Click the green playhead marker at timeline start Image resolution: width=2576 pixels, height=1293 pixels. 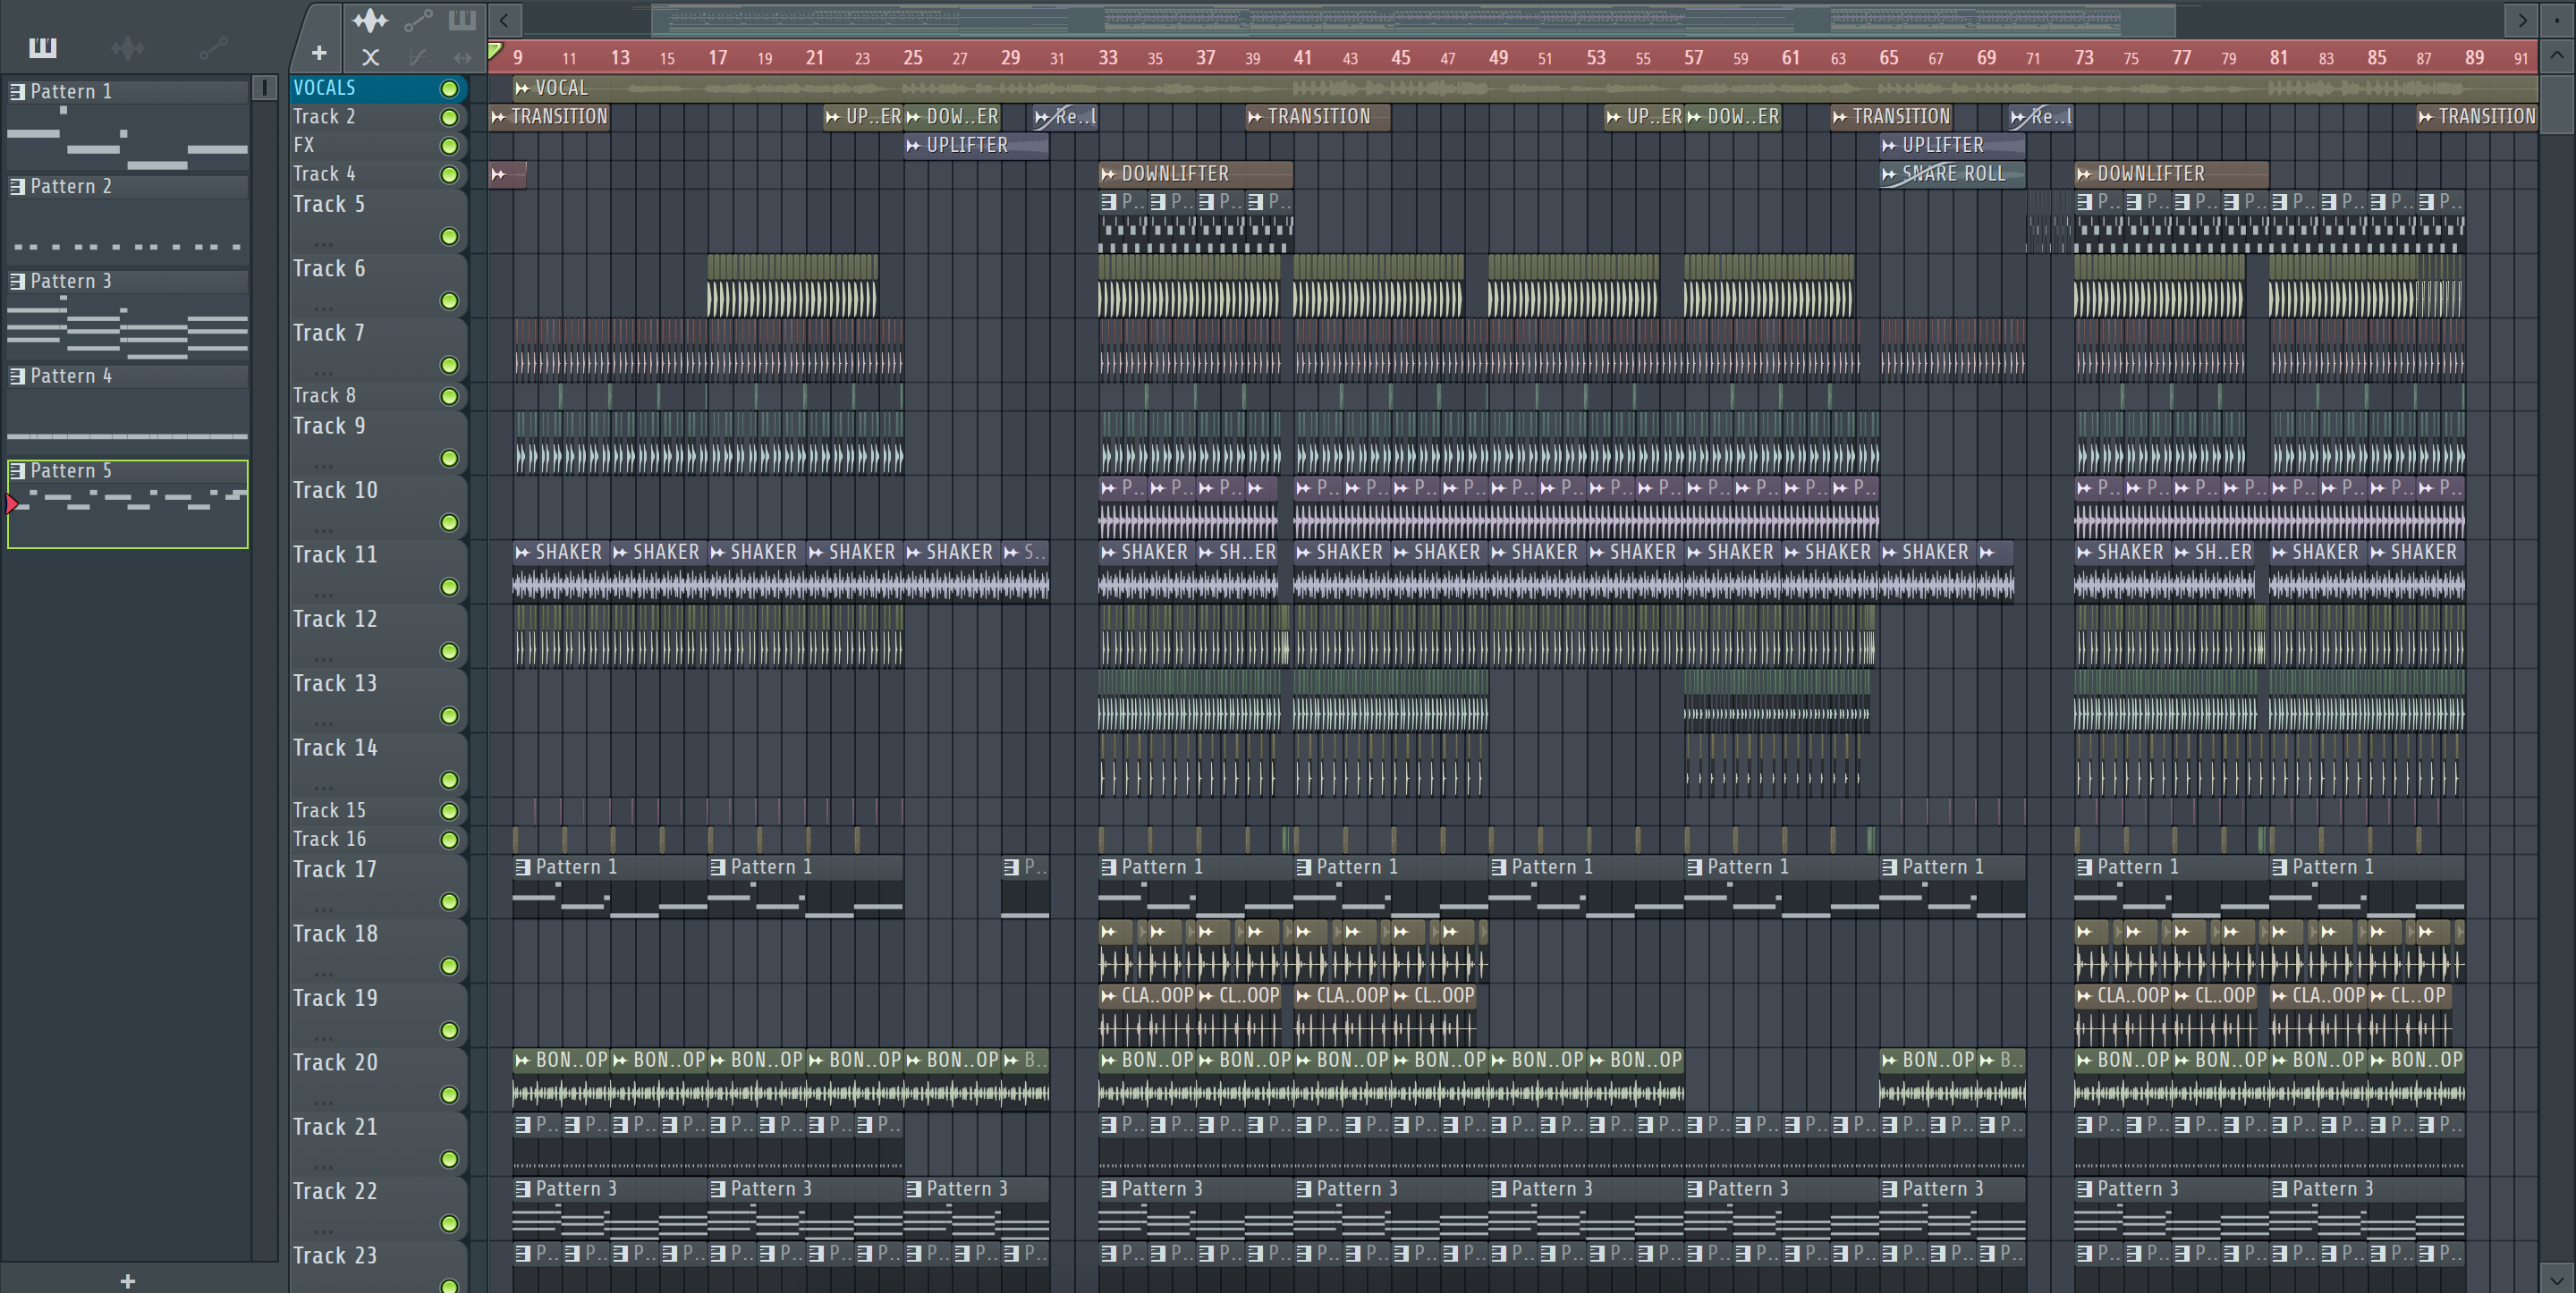pyautogui.click(x=495, y=50)
